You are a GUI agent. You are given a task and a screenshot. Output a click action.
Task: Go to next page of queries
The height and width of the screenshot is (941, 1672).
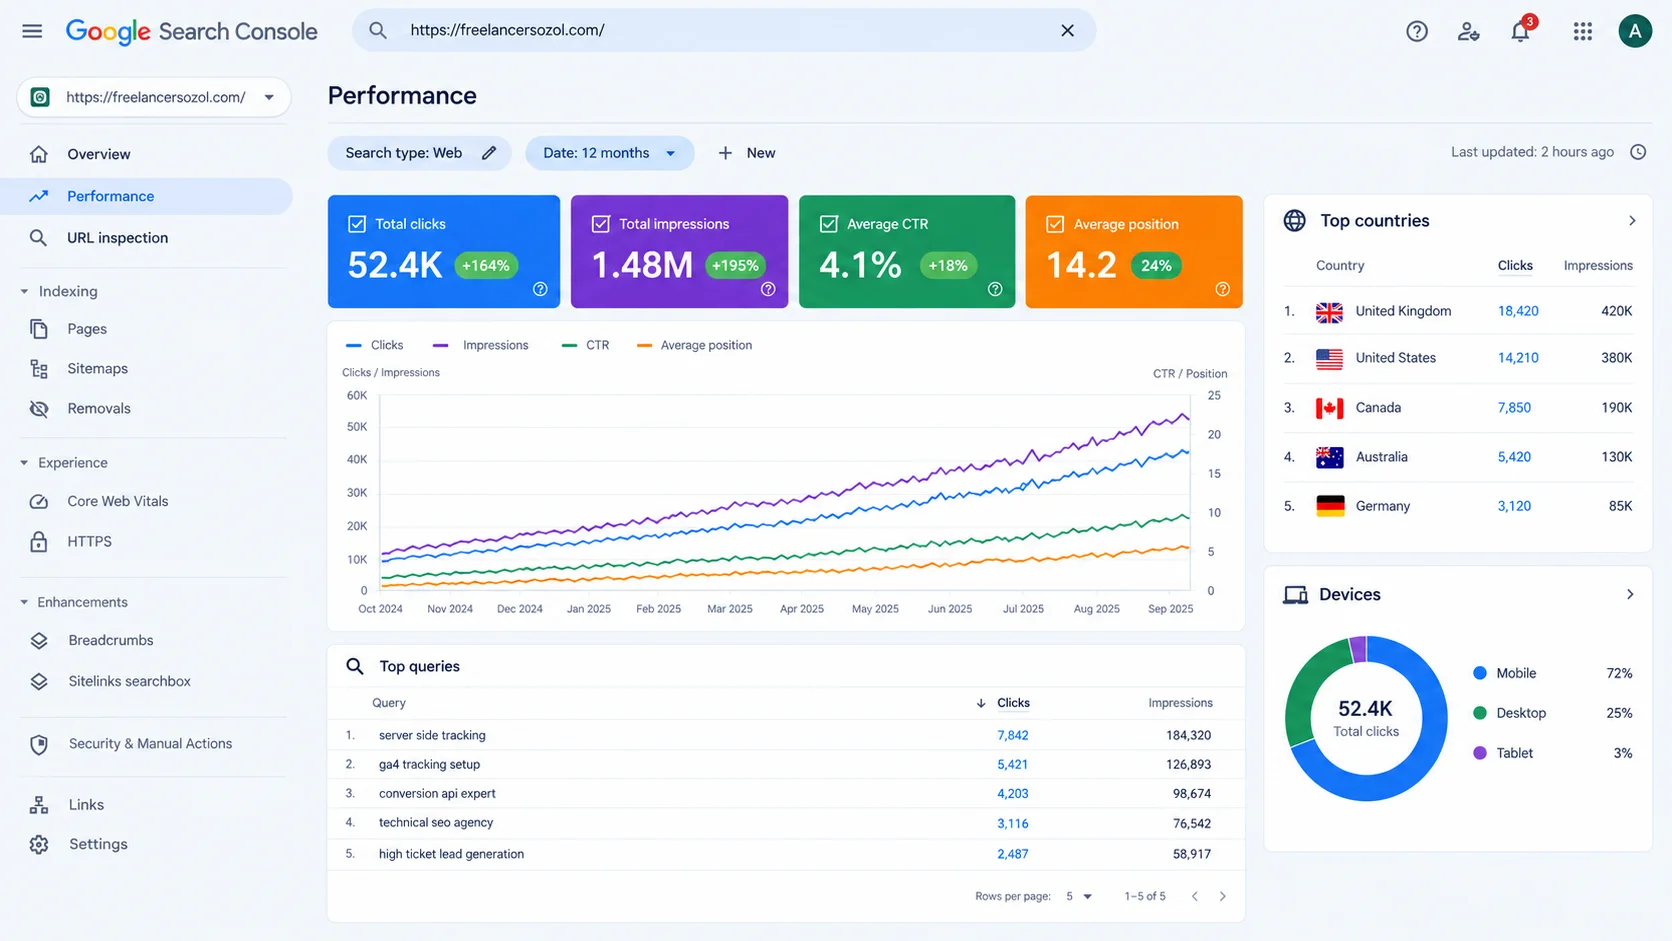coord(1222,896)
